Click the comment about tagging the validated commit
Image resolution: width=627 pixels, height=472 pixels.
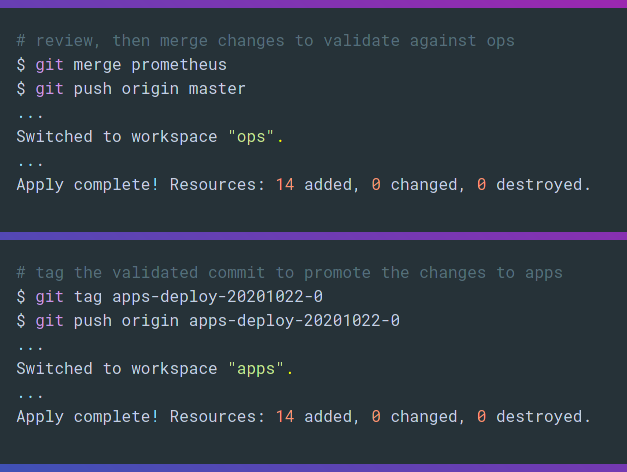[x=289, y=273]
